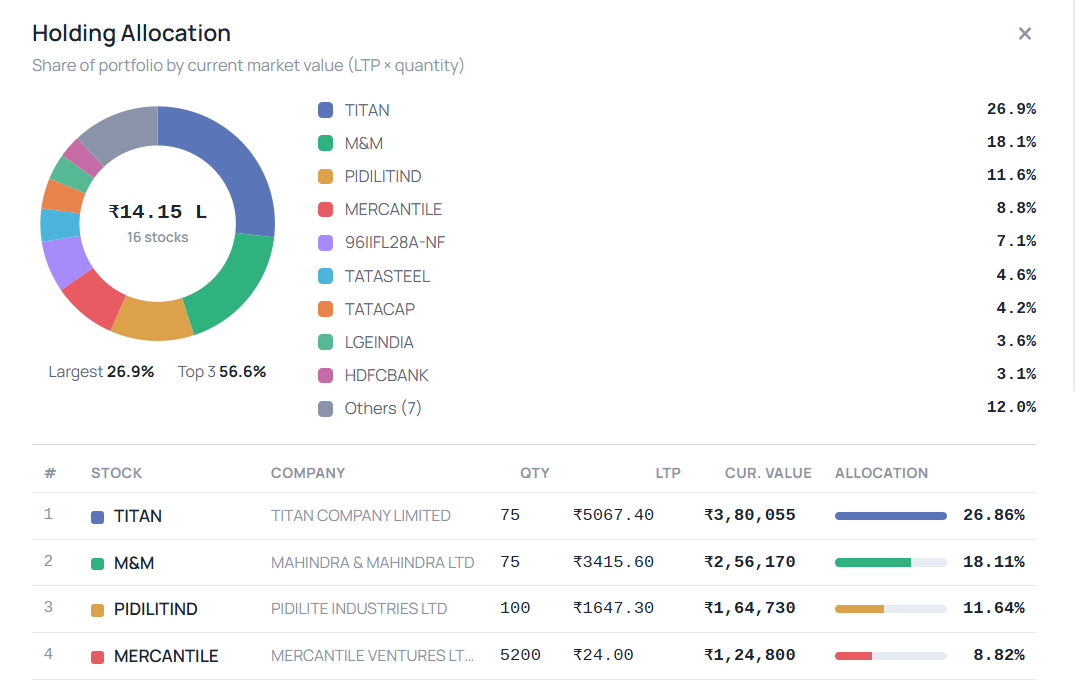The image size is (1075, 682).
Task: Click the # column header
Action: [50, 473]
